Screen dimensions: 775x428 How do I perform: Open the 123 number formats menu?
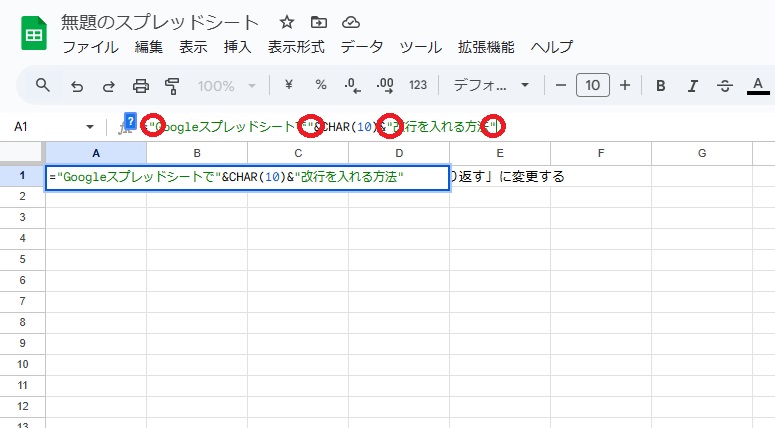pyautogui.click(x=418, y=85)
